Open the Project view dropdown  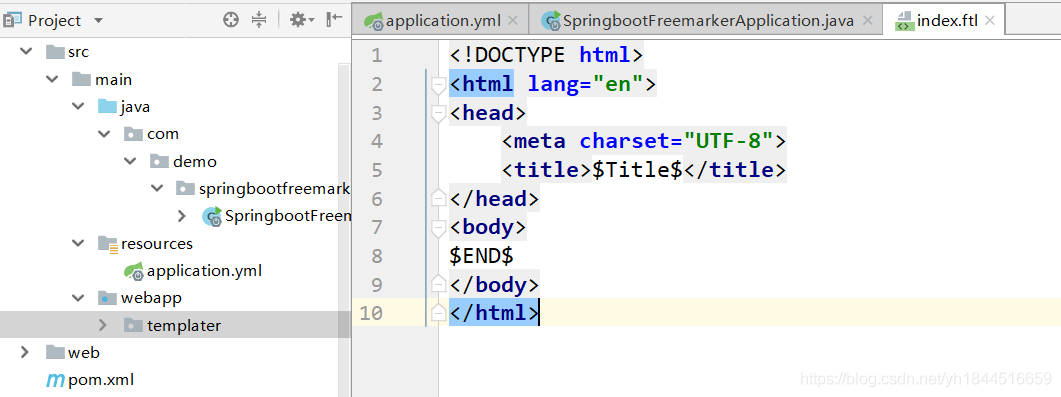click(99, 21)
